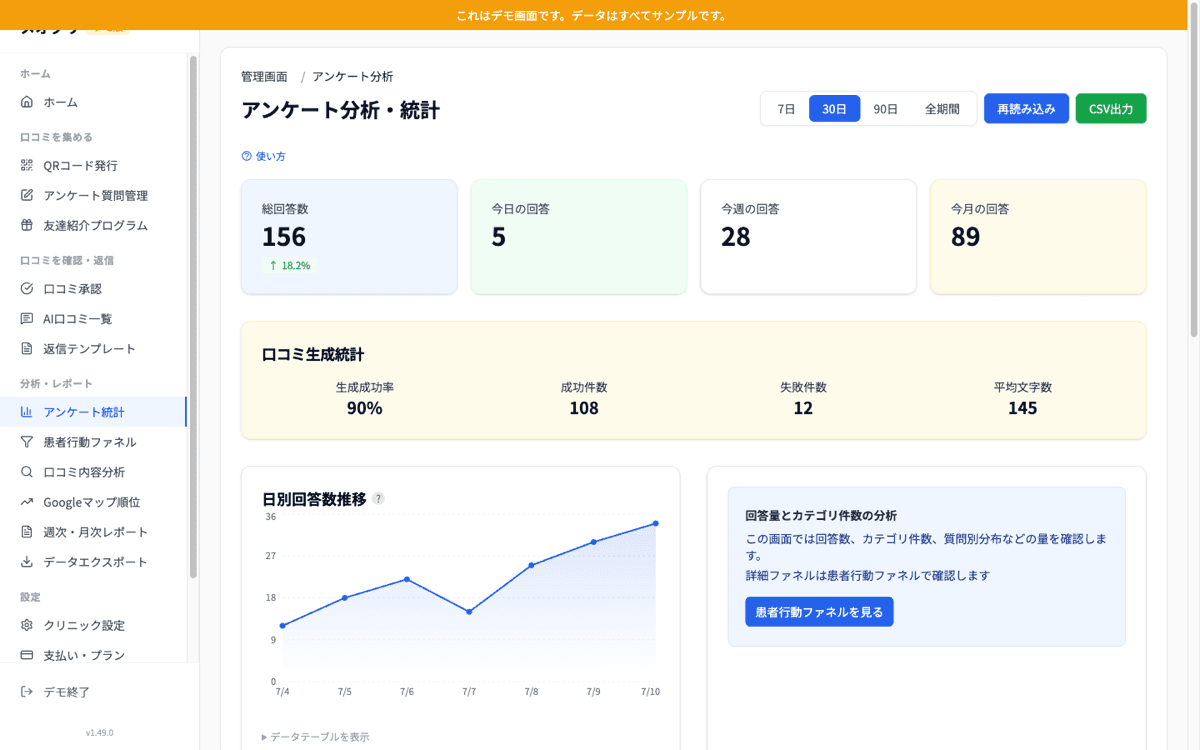Click the gear icon beside クリニック設定
Viewport: 1200px width, 750px height.
click(x=27, y=625)
